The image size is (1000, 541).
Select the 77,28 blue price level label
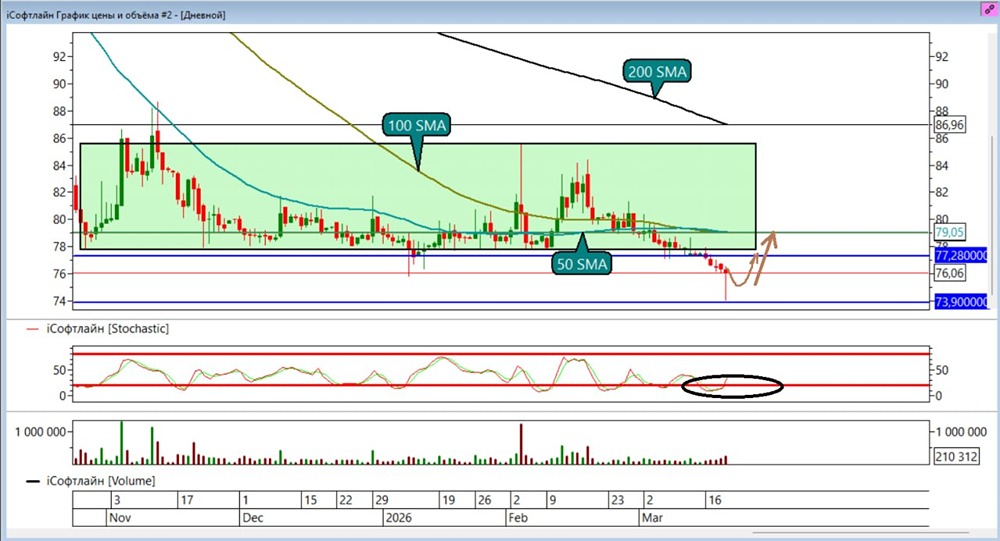pos(961,256)
